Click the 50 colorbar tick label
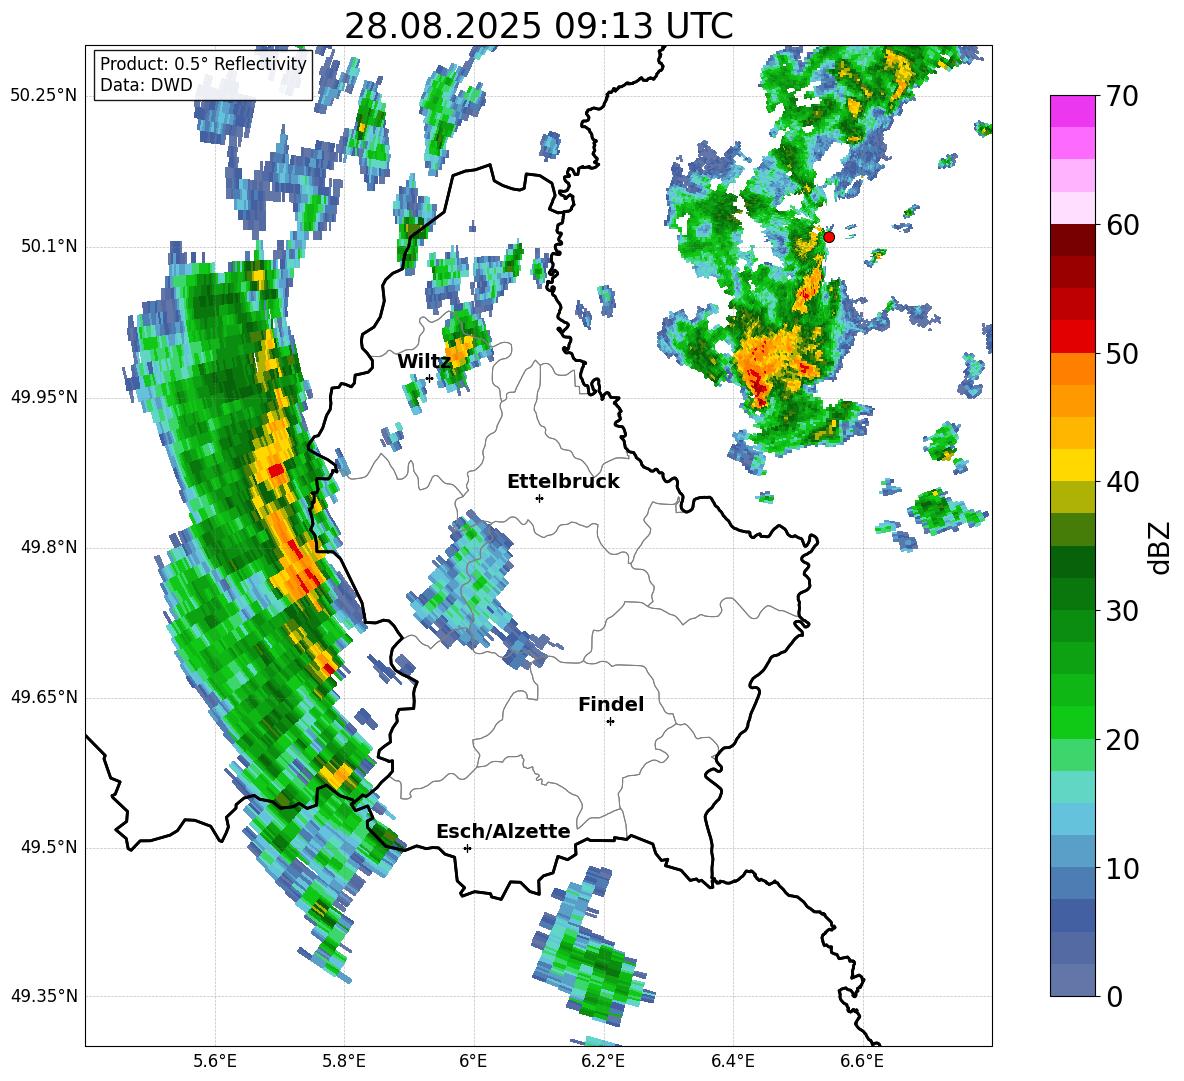 [x=1121, y=354]
